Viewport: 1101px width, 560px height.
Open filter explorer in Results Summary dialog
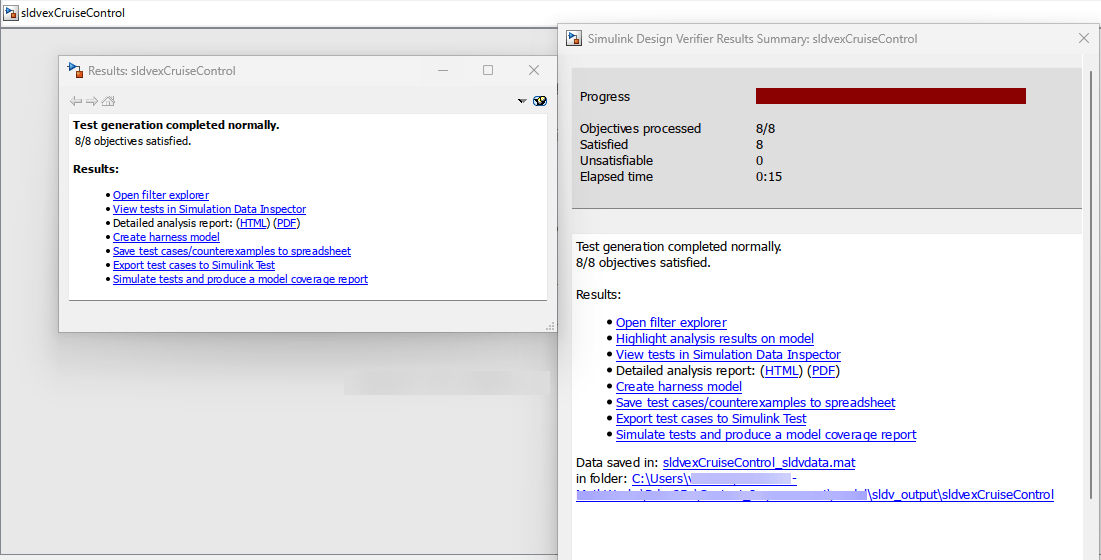coord(671,323)
